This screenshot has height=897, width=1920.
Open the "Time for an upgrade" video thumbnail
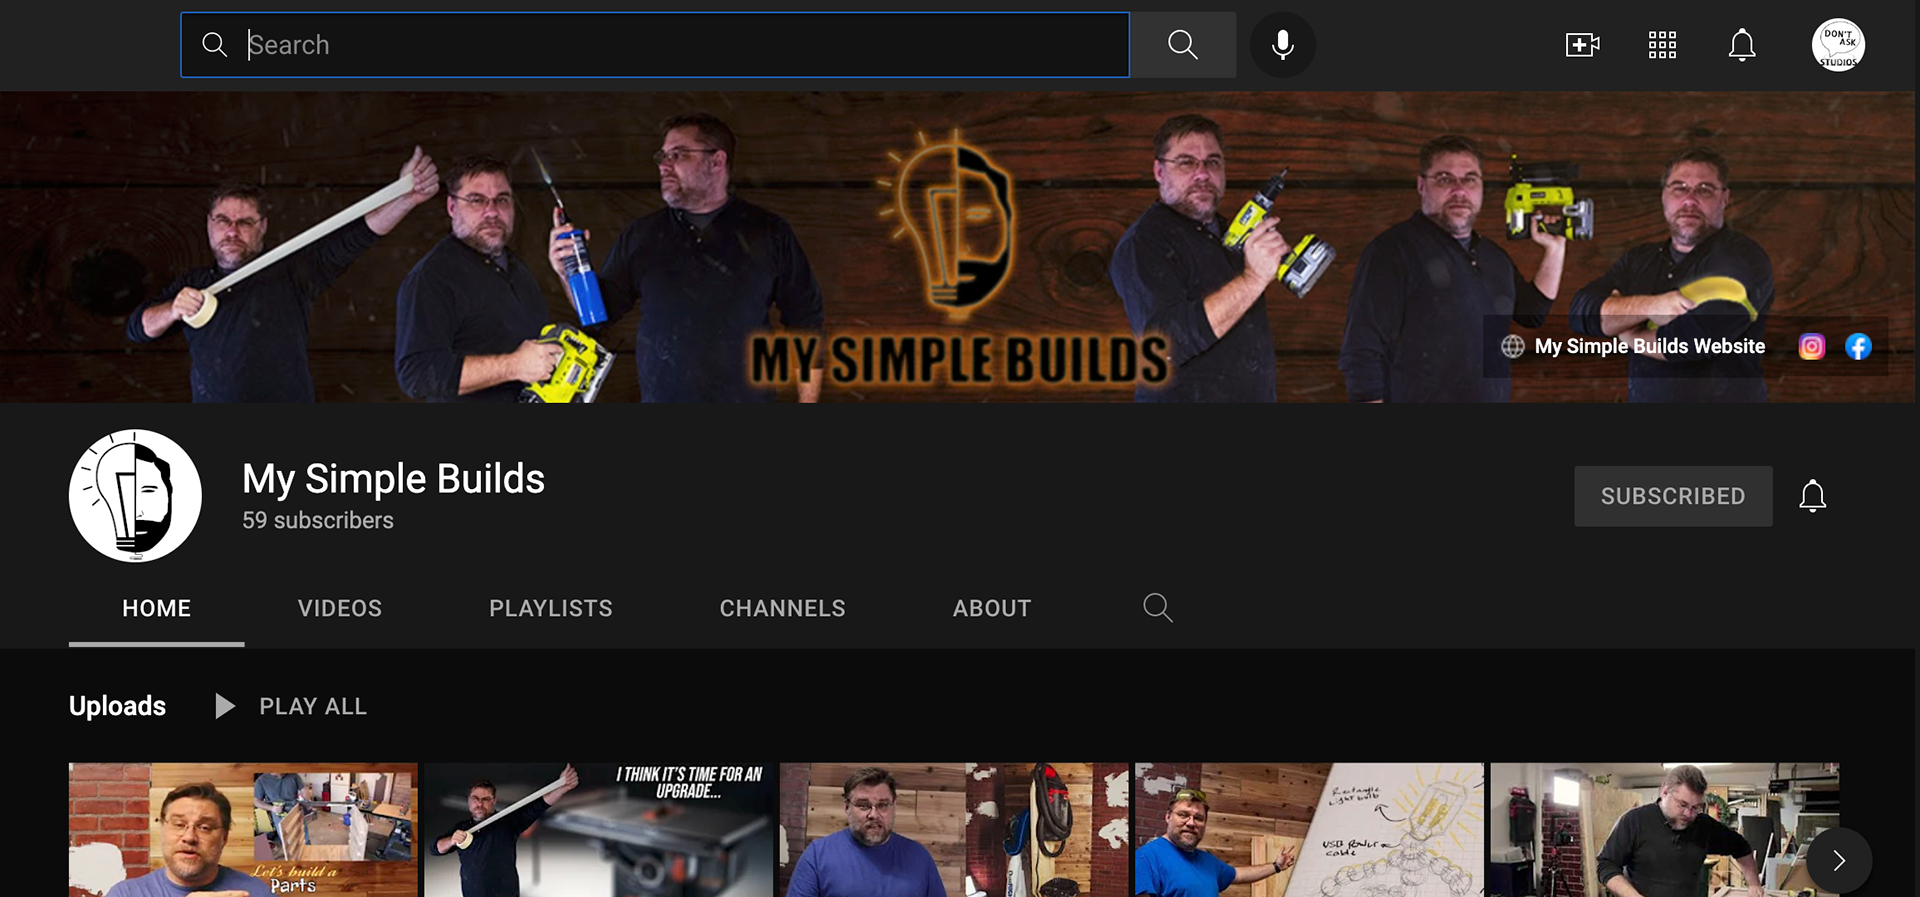[599, 830]
